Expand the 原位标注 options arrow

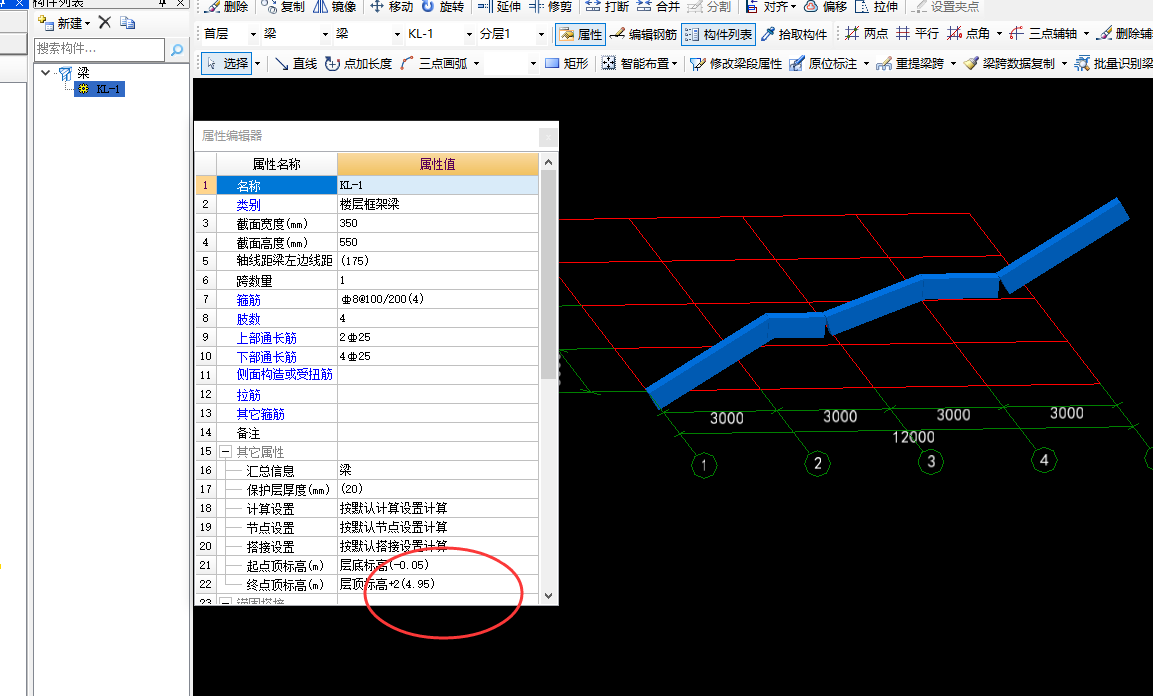coord(866,64)
